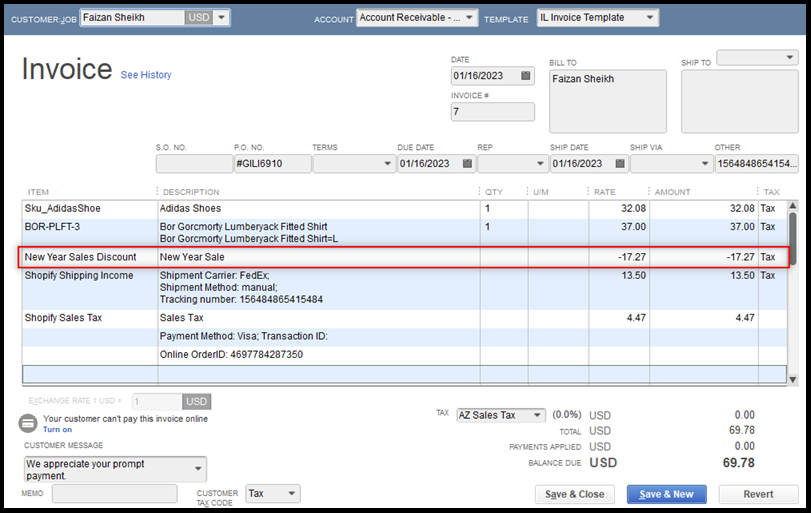Screen dimensions: 811x513
Task: Click the Save & New button
Action: point(666,494)
